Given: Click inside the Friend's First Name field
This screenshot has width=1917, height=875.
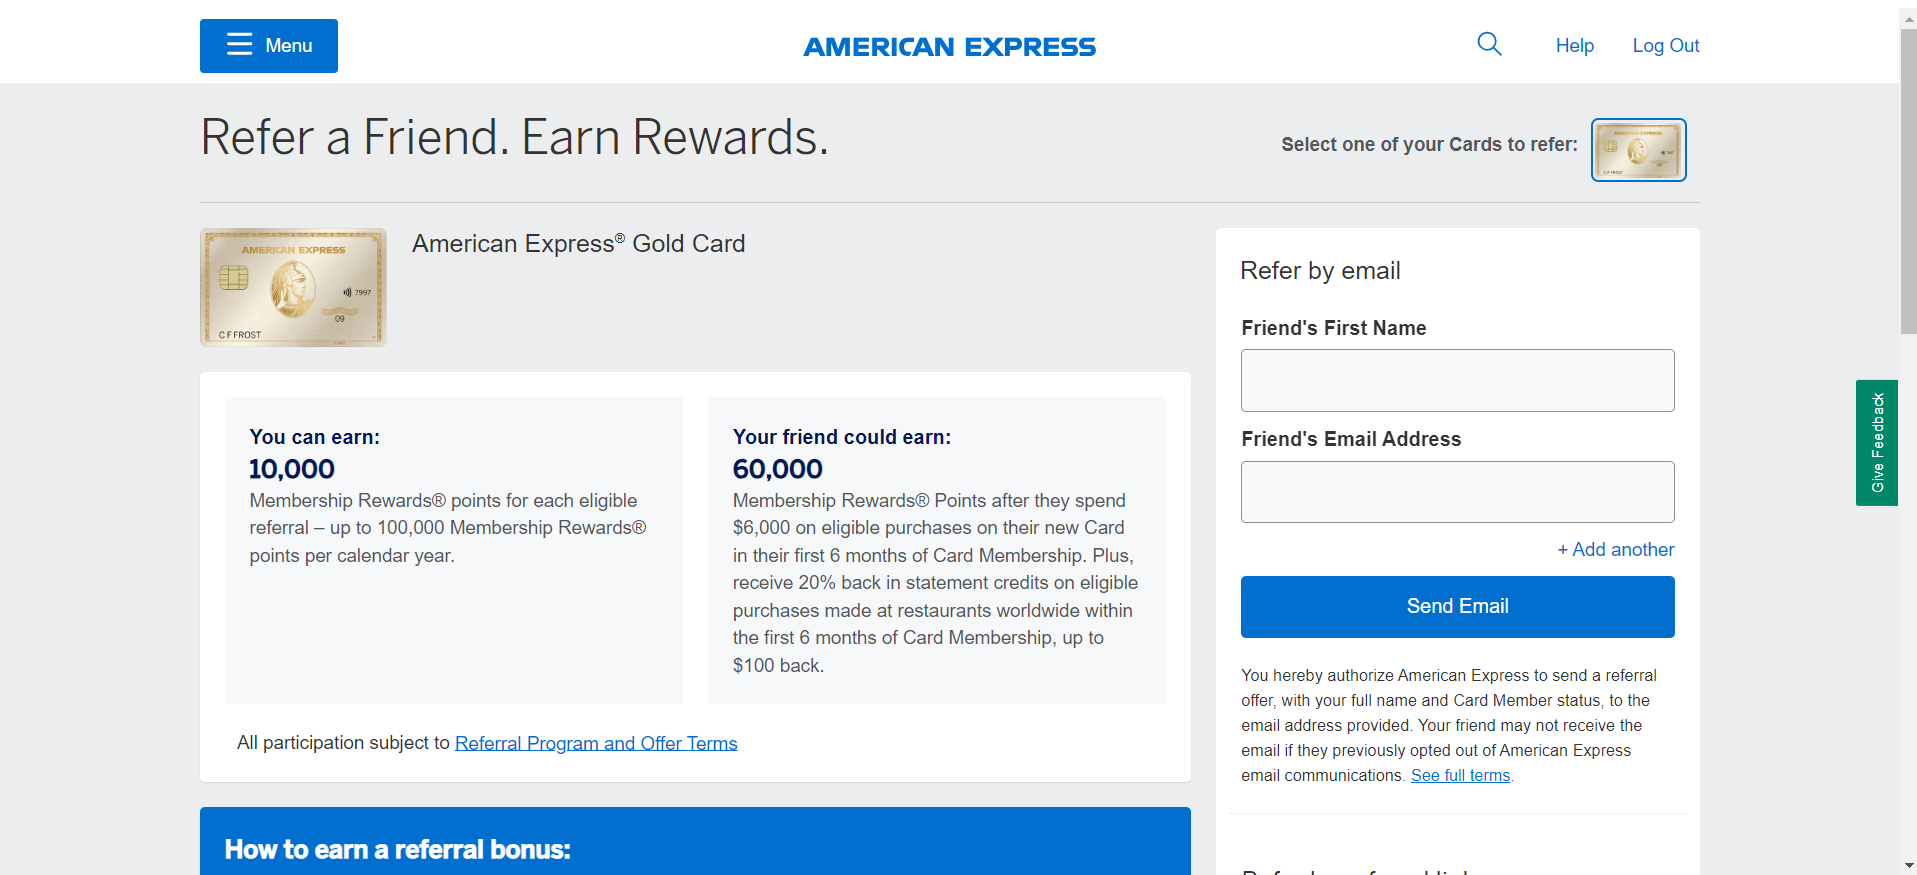Looking at the screenshot, I should pos(1456,380).
